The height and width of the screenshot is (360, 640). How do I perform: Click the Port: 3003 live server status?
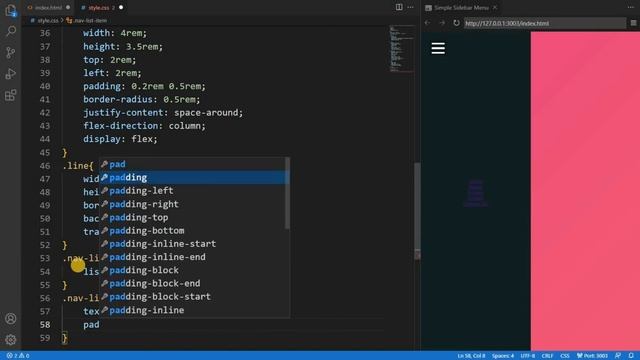point(592,356)
